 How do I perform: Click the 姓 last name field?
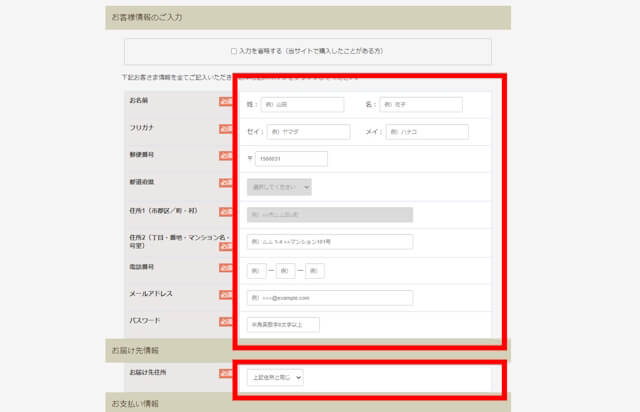coord(302,104)
